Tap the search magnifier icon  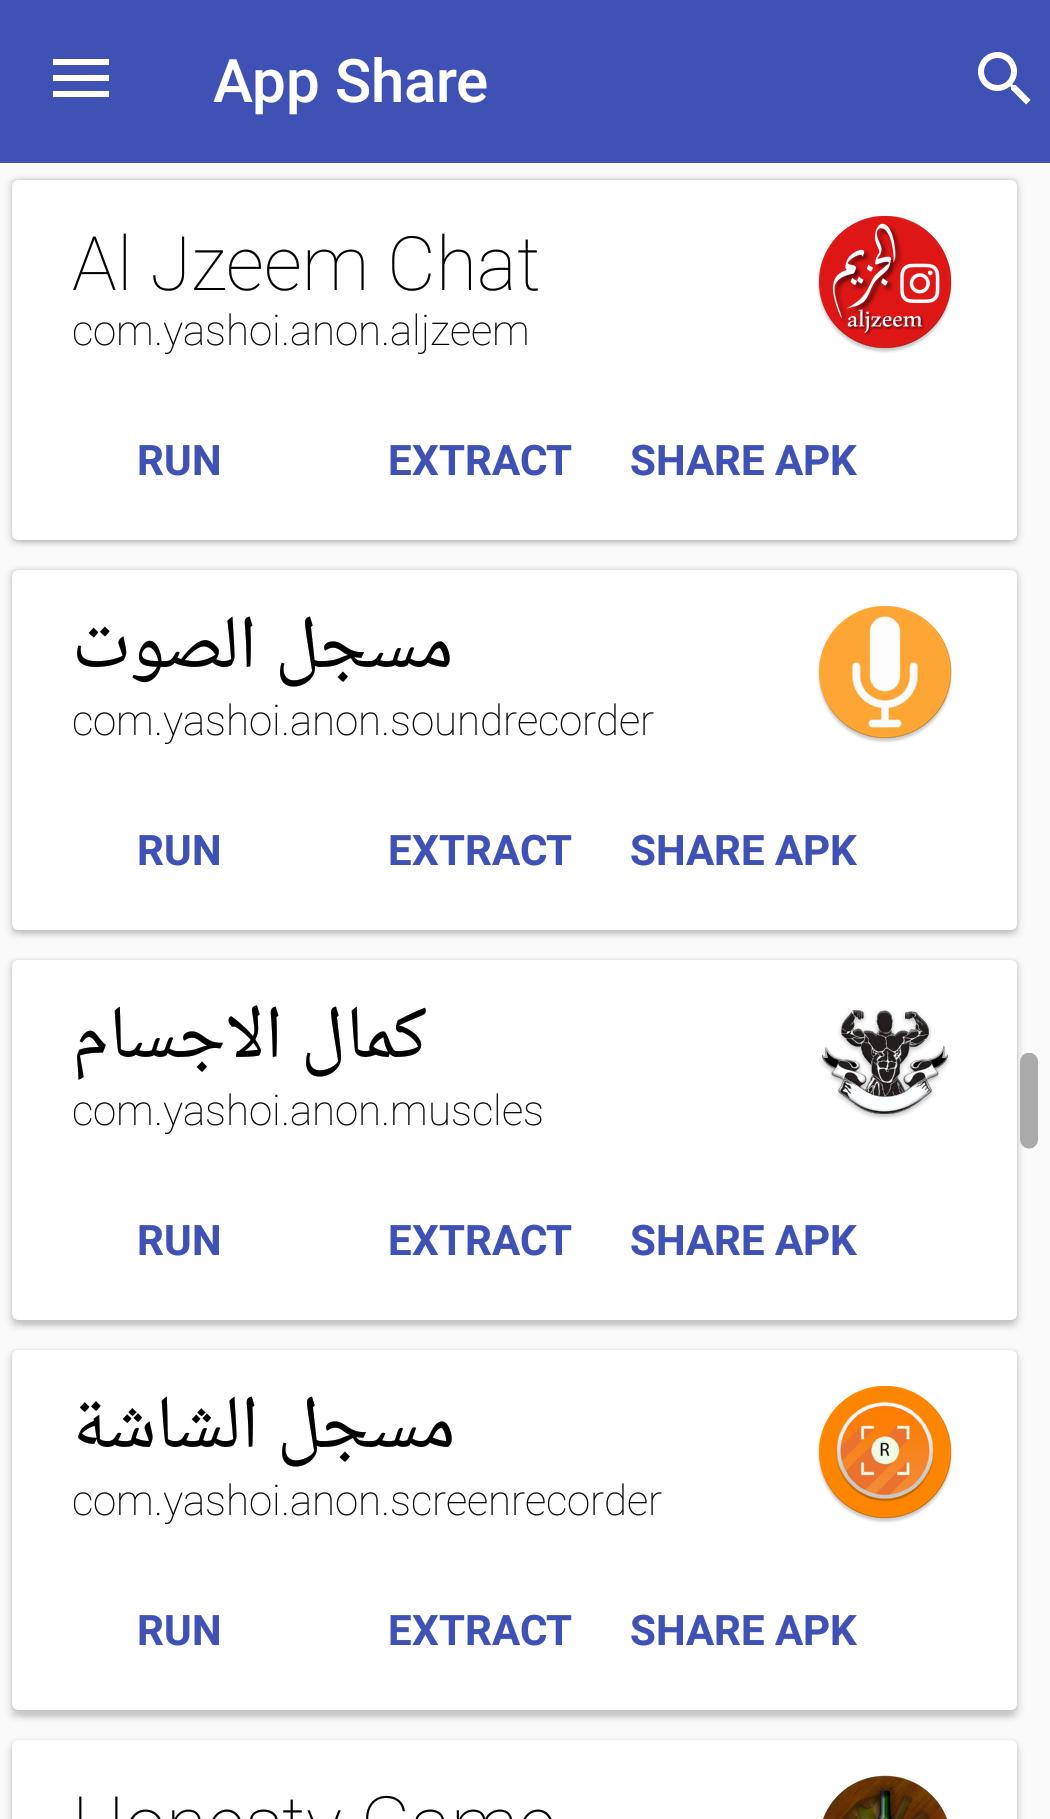tap(1002, 79)
